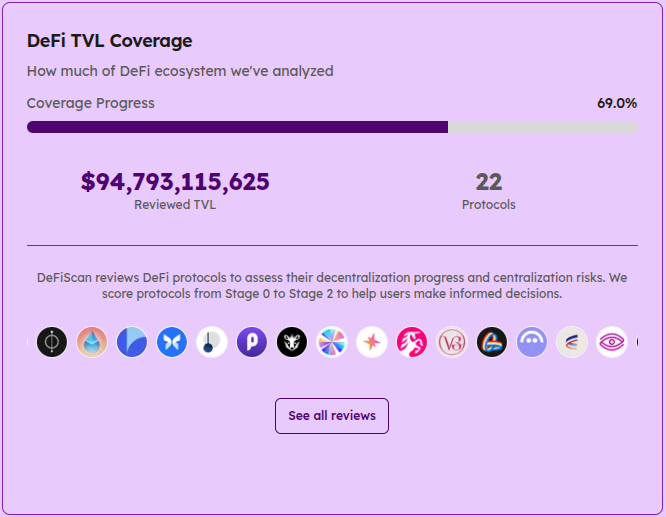Click the $94,793,115,625 reviewed TVL figure
Screen dimensions: 666x517
175,182
